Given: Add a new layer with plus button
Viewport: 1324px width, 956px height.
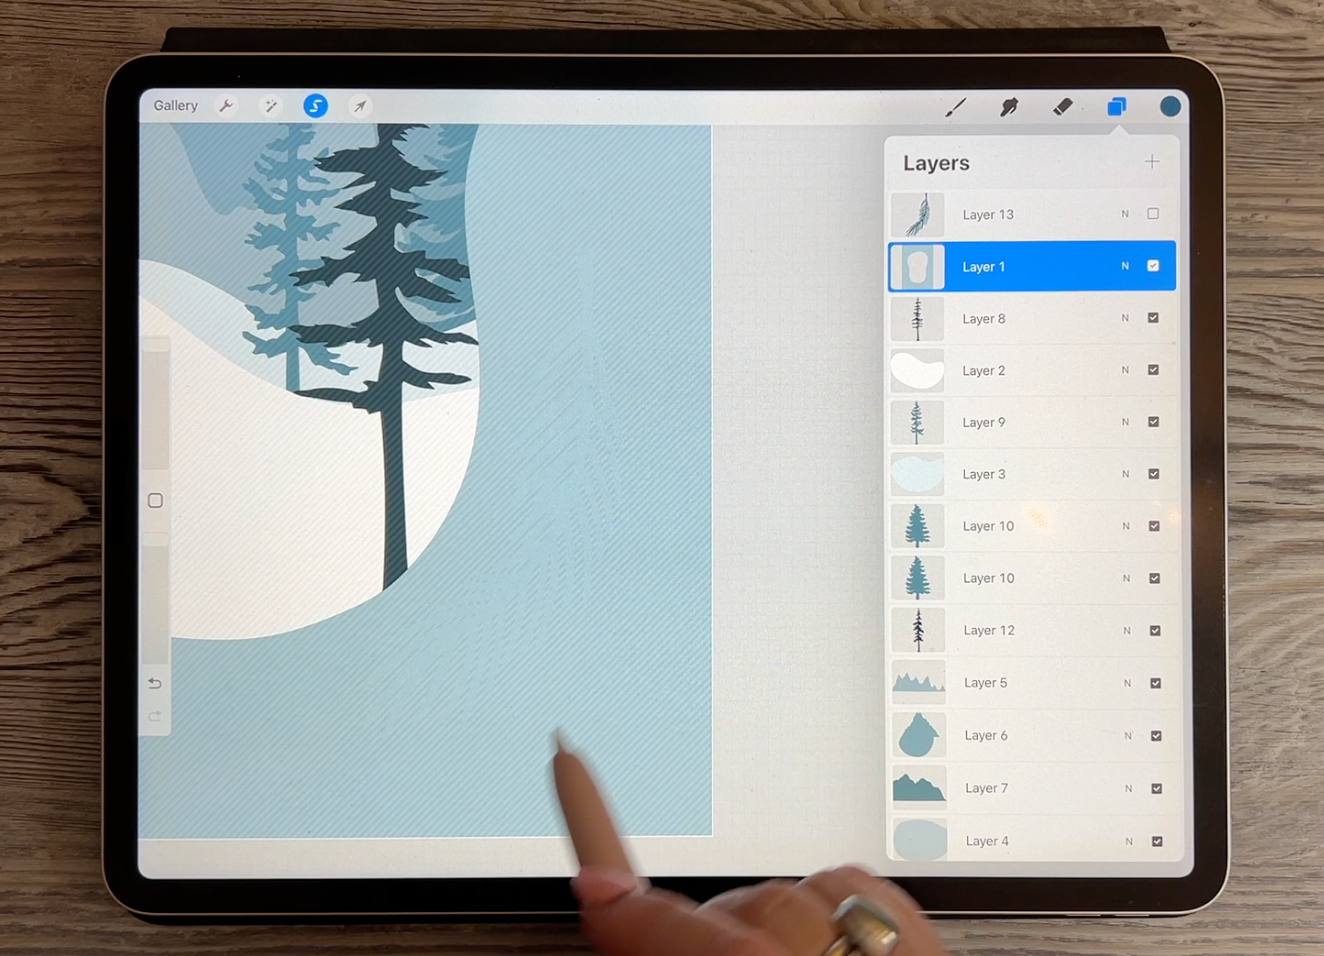Looking at the screenshot, I should pos(1152,162).
